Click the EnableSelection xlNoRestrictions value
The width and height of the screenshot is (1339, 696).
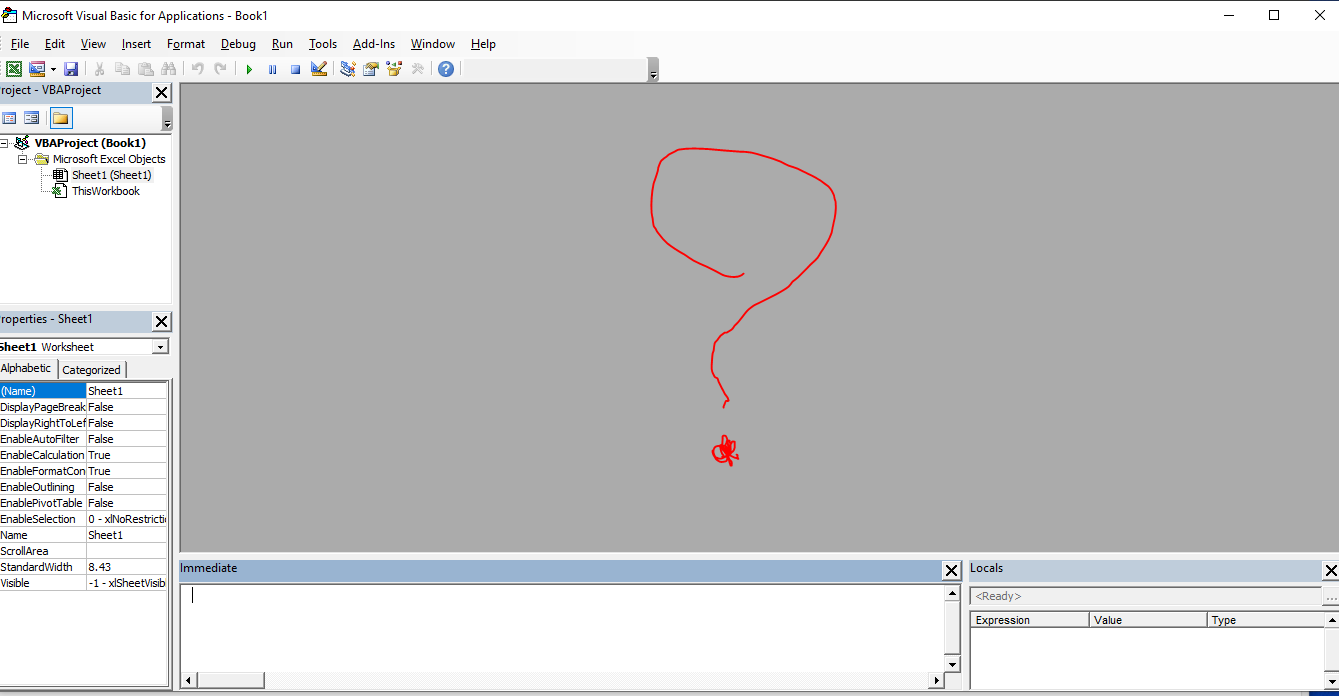[126, 519]
